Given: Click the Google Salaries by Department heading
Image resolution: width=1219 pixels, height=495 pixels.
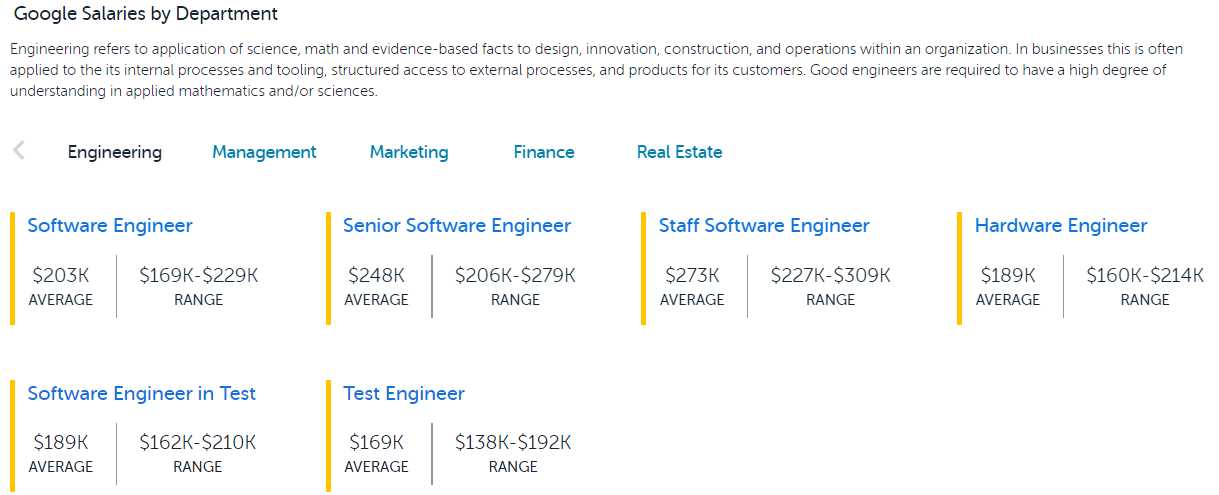Looking at the screenshot, I should (x=146, y=14).
